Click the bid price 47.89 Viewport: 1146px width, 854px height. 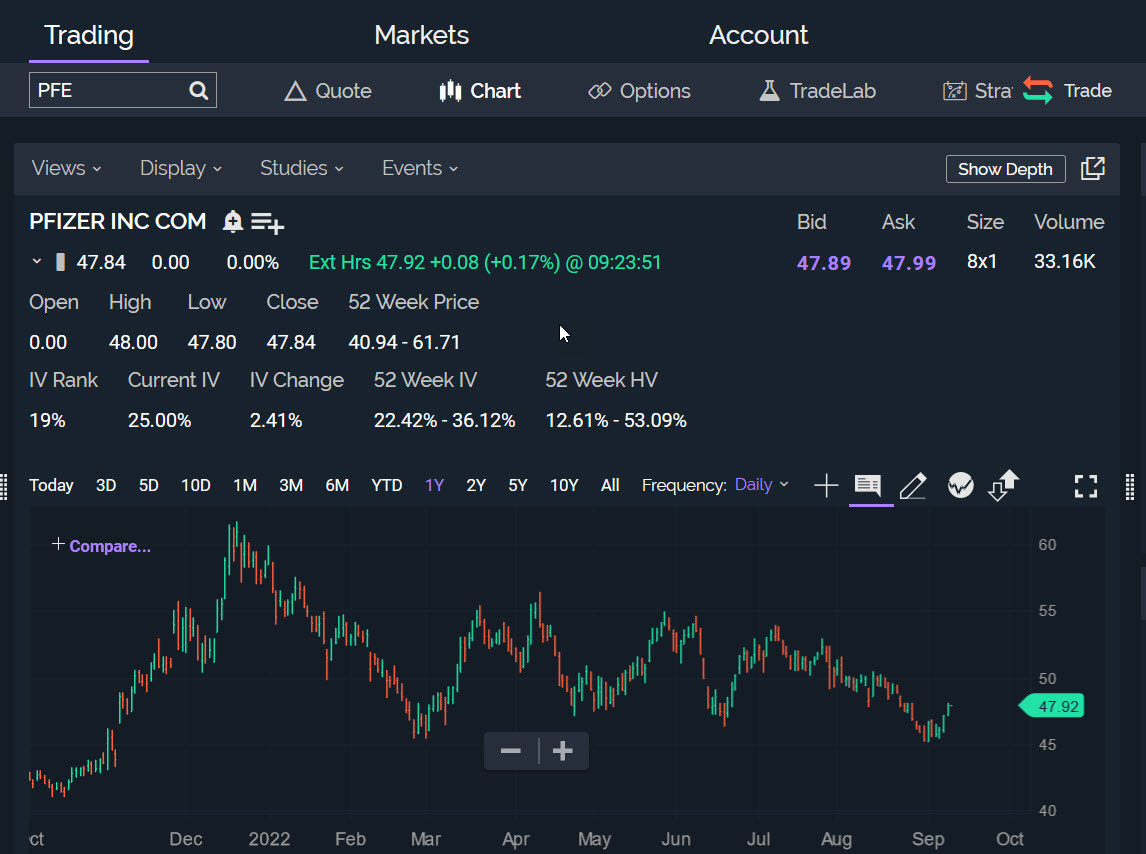[x=824, y=262]
